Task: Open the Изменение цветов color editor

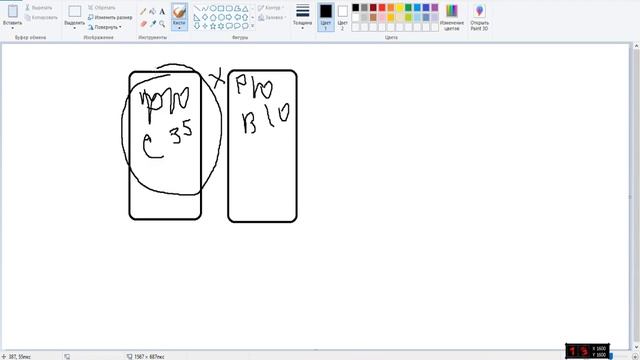Action: [x=451, y=17]
